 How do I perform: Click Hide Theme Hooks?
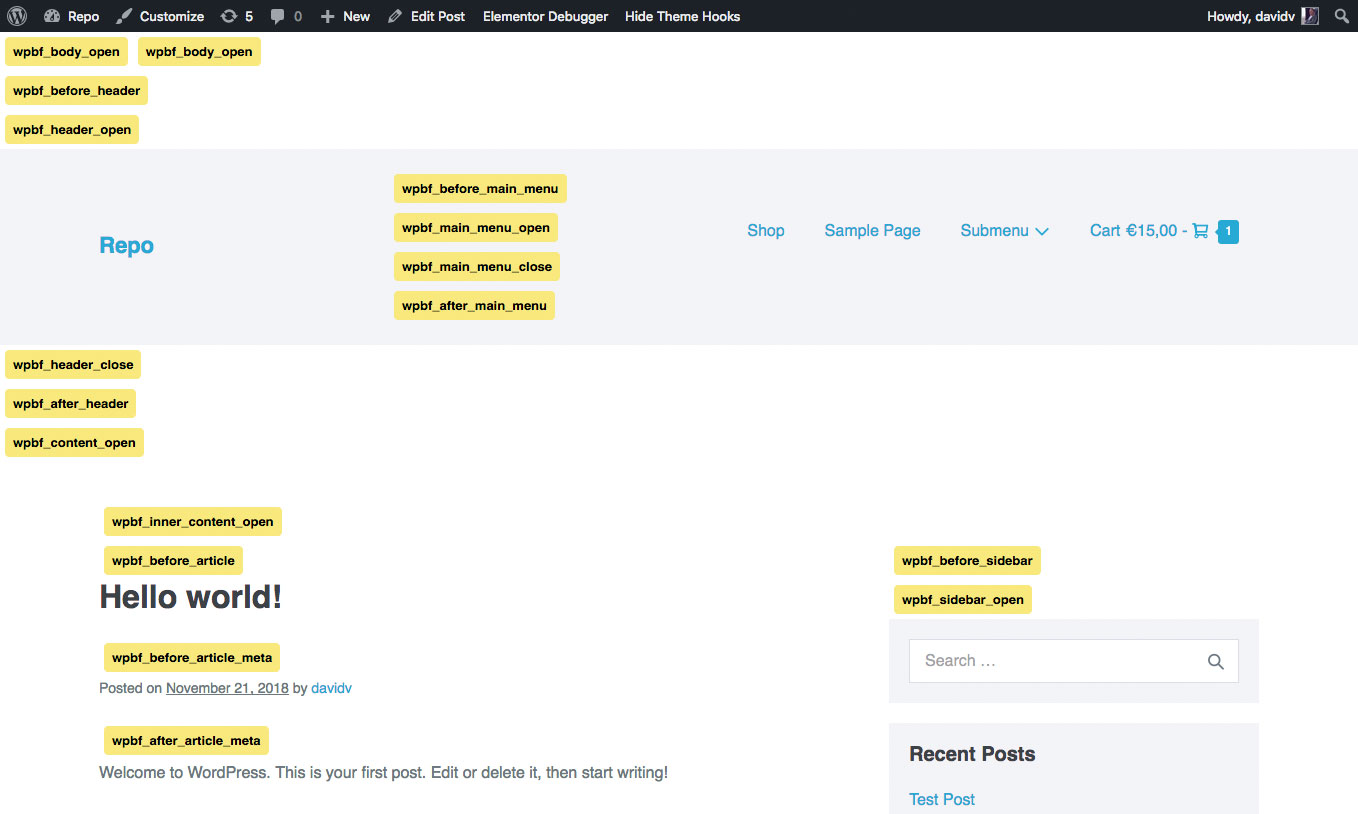[682, 16]
